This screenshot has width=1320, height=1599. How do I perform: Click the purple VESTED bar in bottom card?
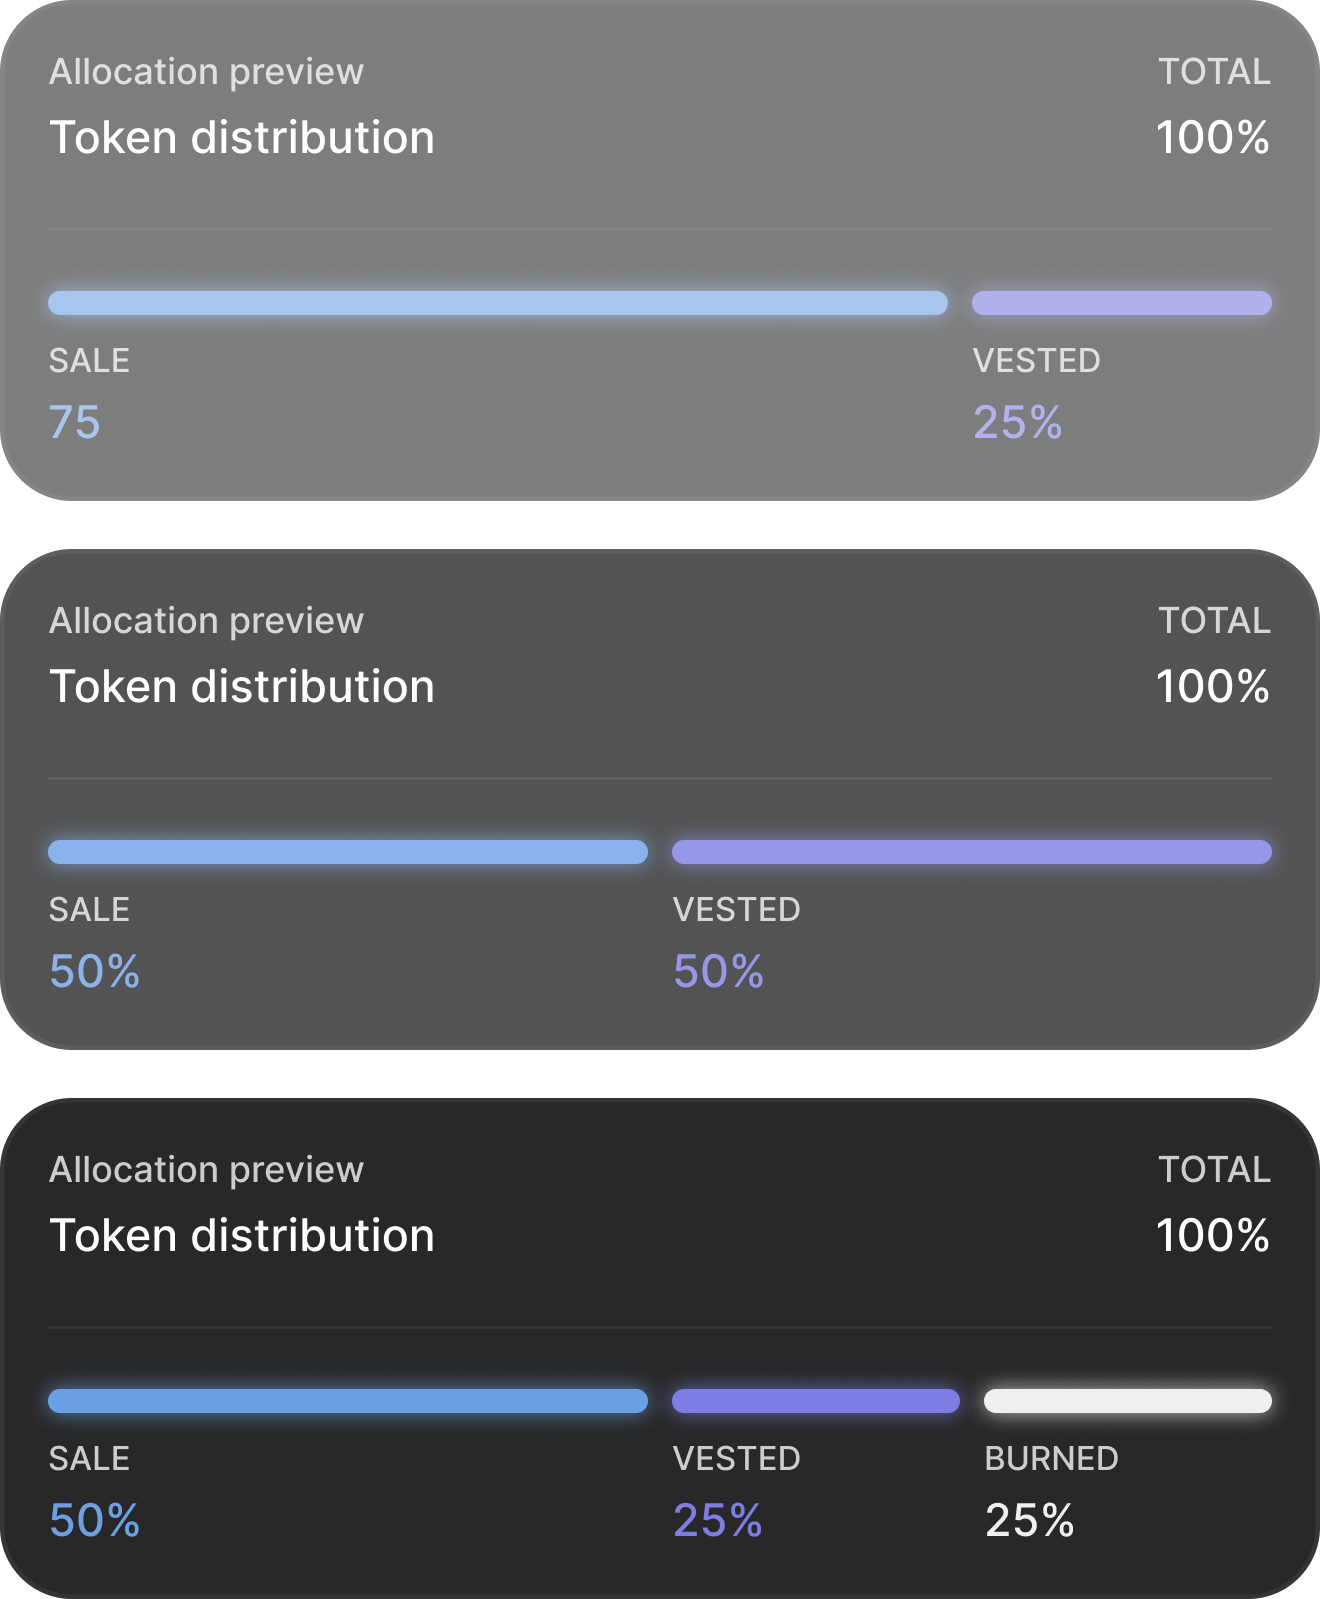coord(815,1401)
